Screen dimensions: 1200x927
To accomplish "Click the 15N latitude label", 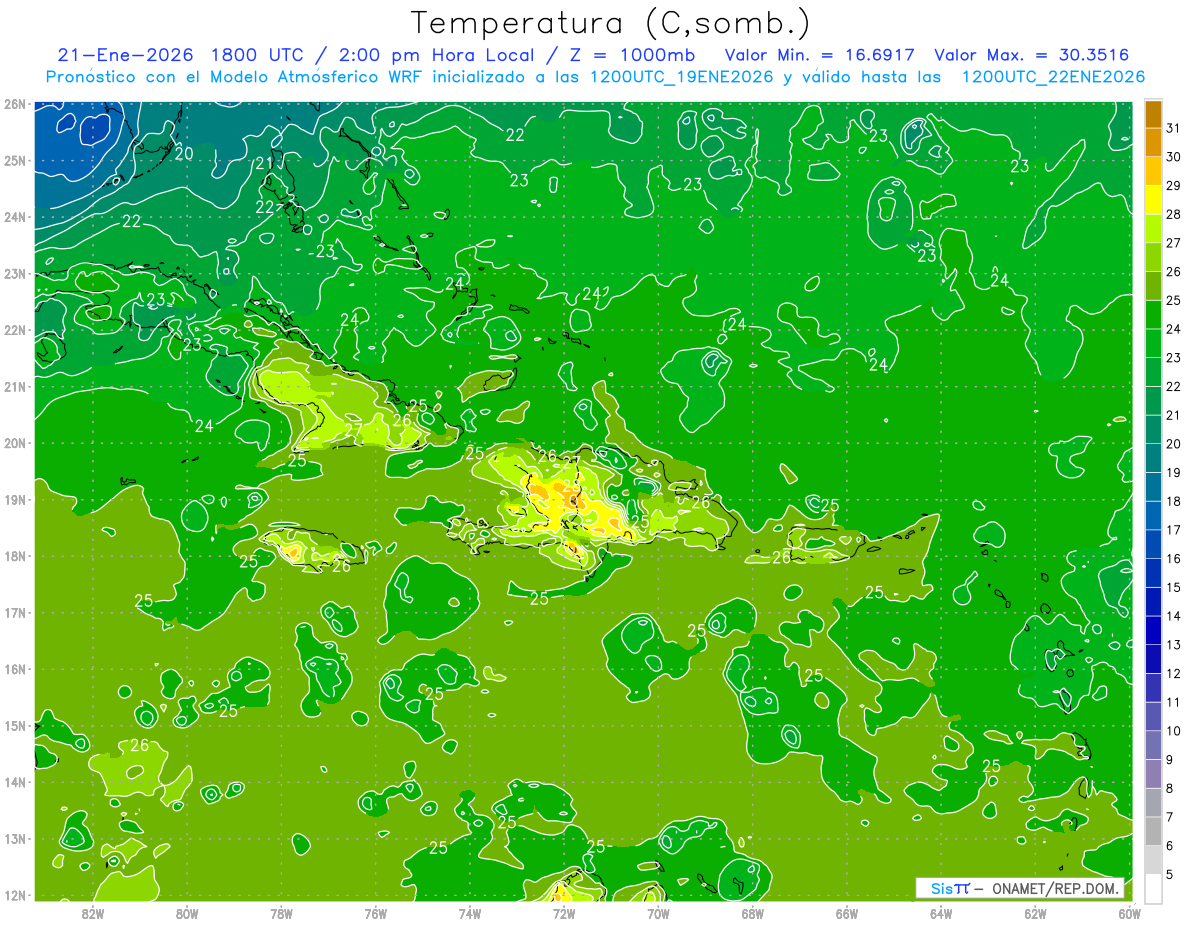I will click(14, 725).
